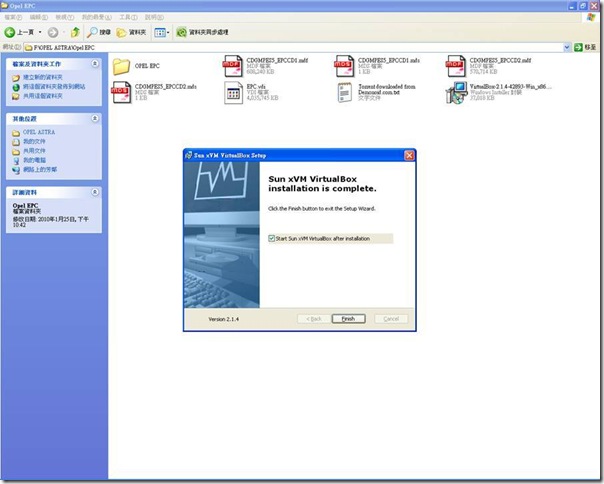The image size is (604, 484).
Task: Open the address bar dropdown arrow
Action: (x=567, y=47)
